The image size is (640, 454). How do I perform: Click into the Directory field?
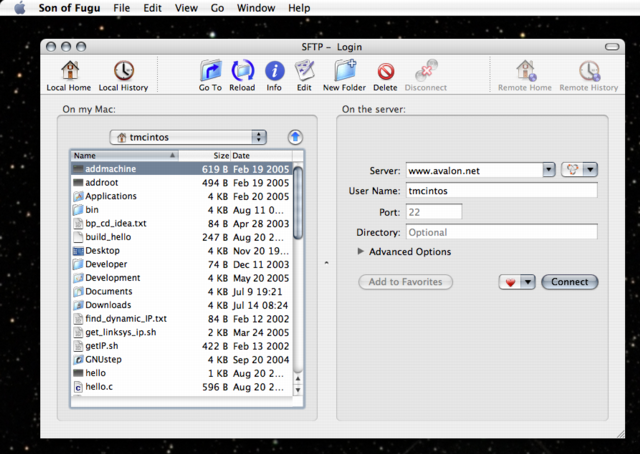[502, 232]
